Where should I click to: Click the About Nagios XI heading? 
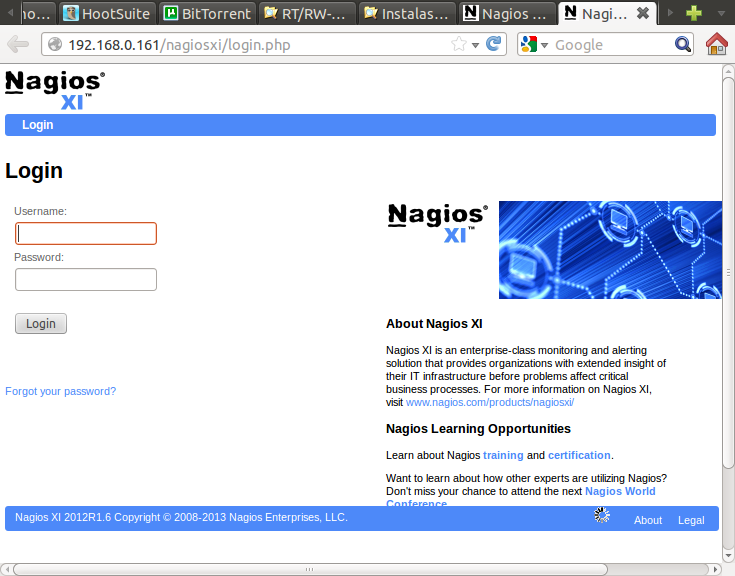coord(434,324)
